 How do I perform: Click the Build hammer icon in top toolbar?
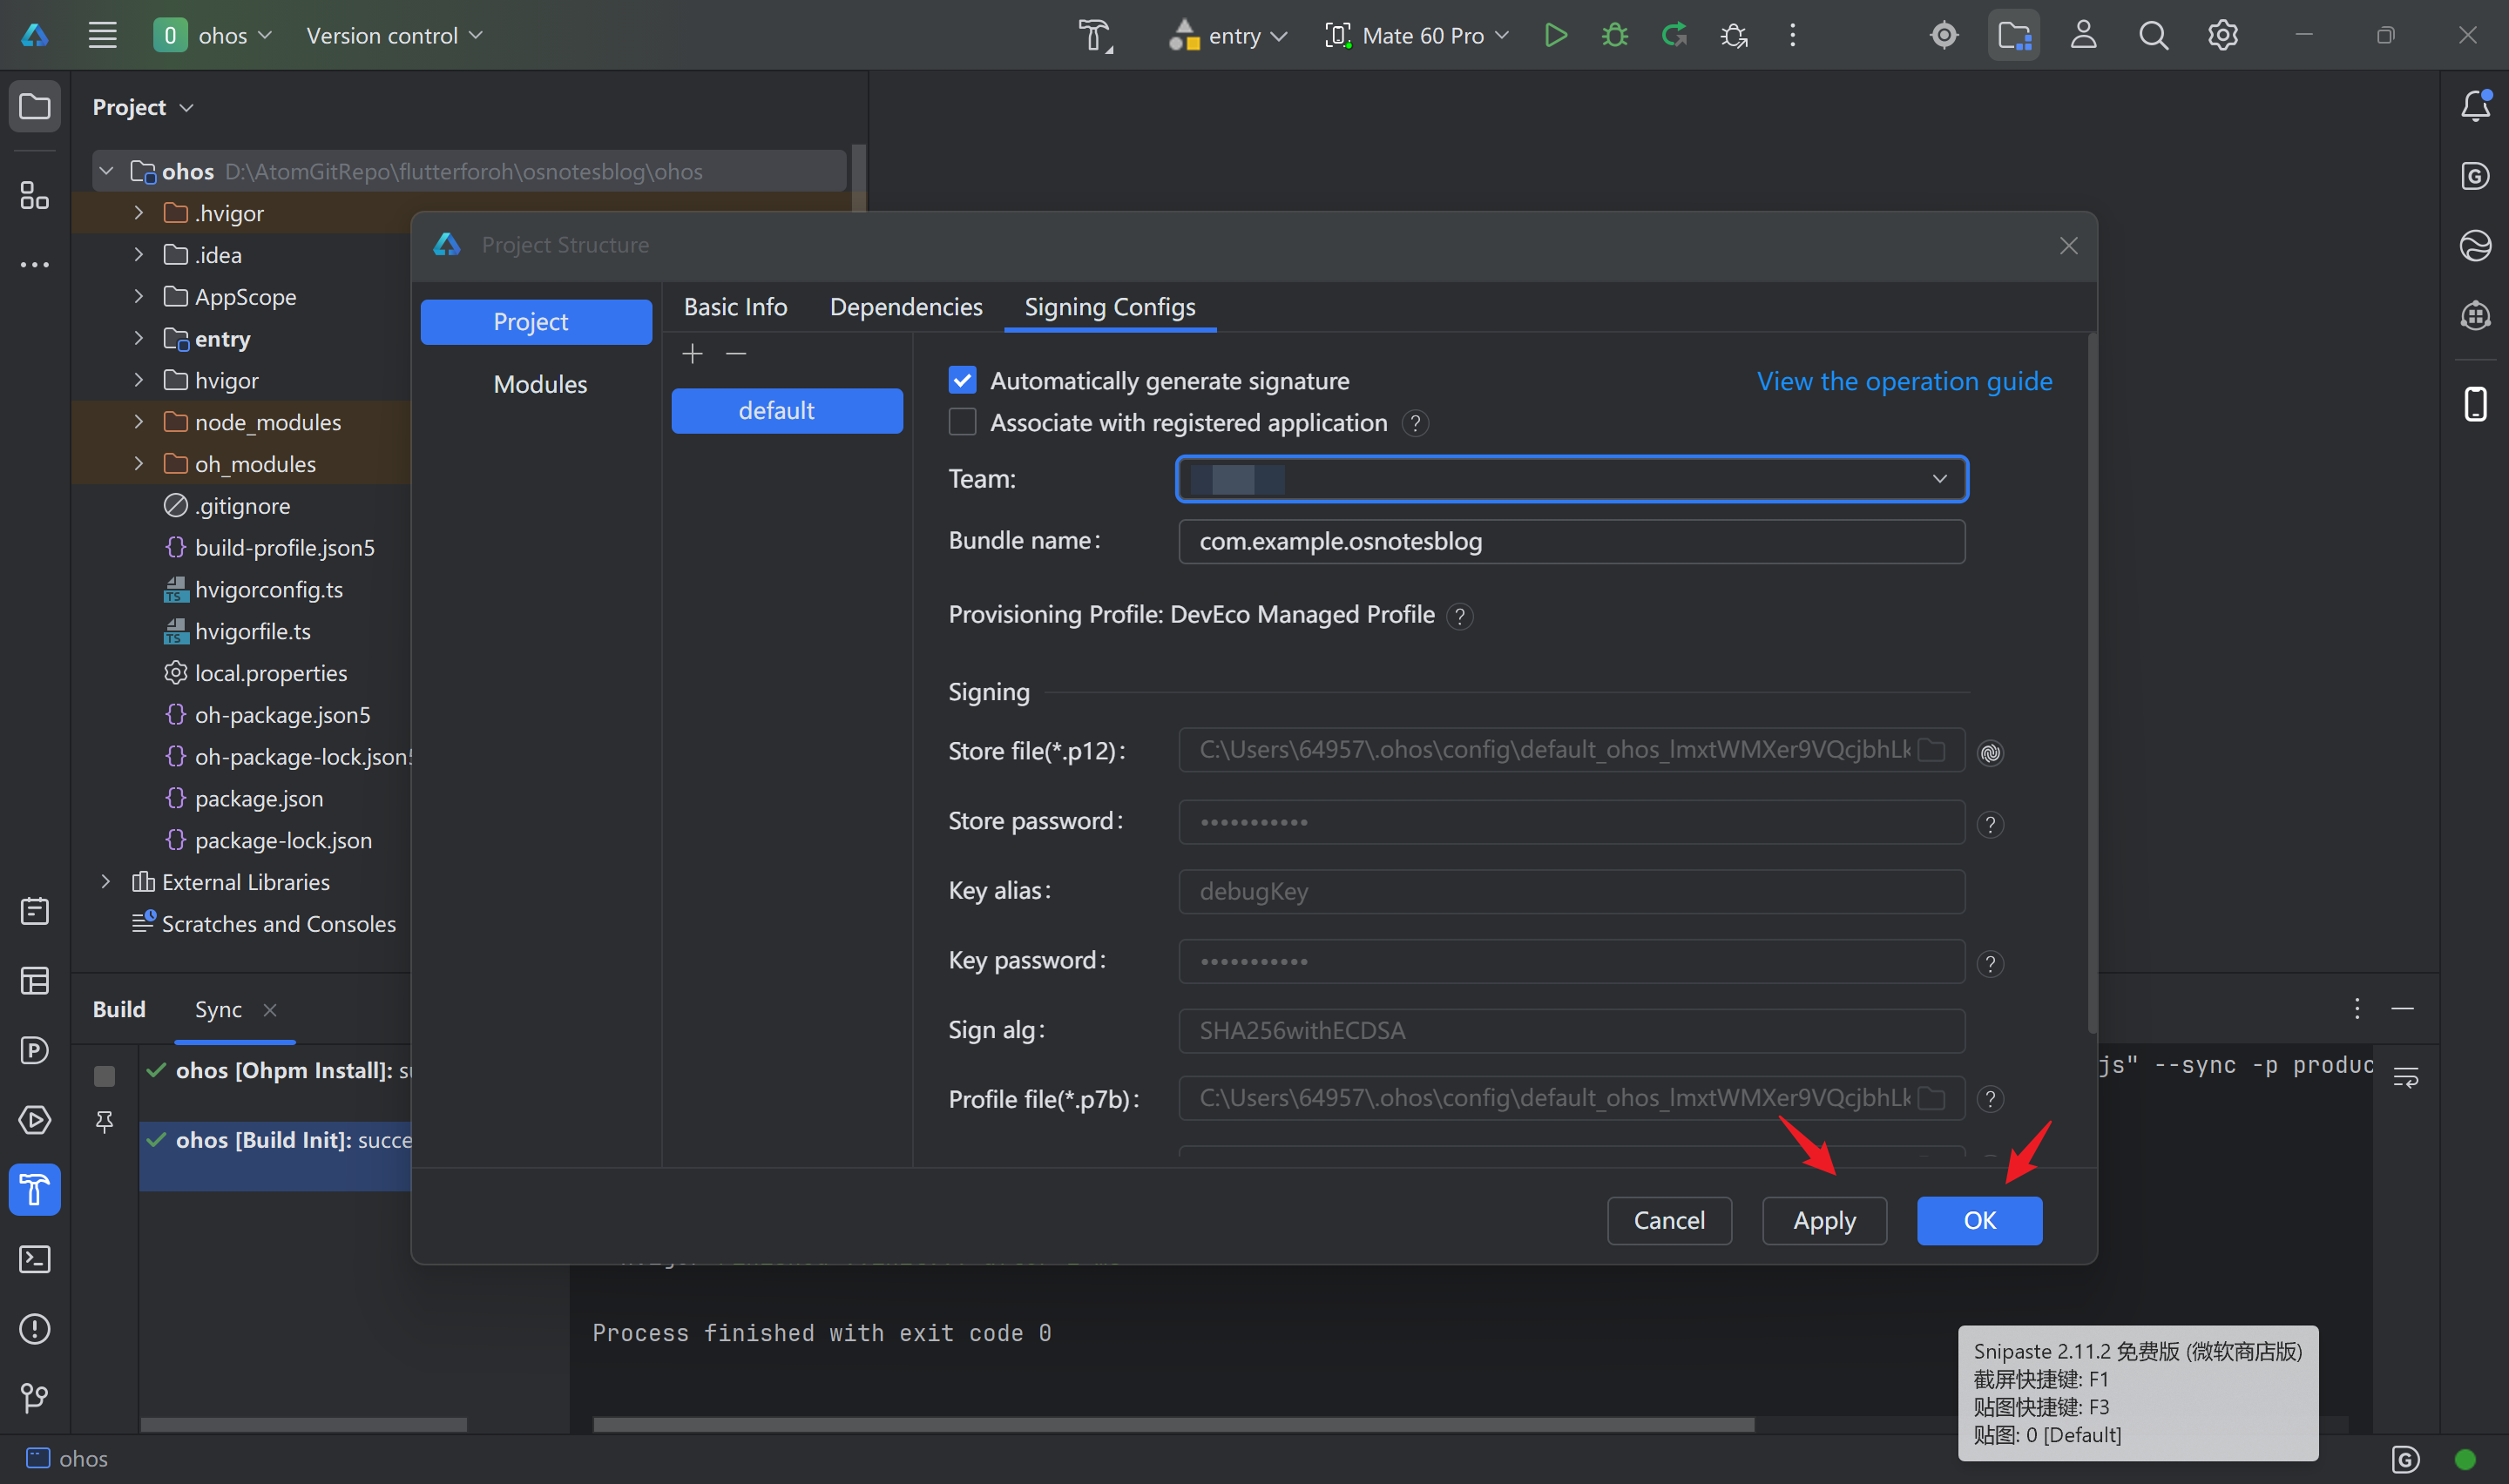pyautogui.click(x=1095, y=36)
